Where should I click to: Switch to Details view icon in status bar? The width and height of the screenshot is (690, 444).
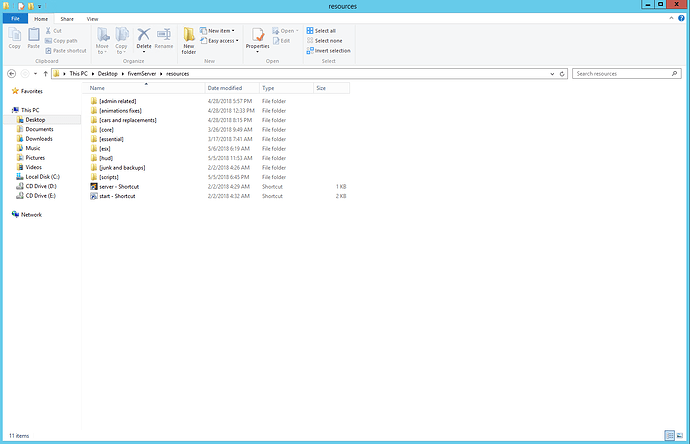coord(669,436)
